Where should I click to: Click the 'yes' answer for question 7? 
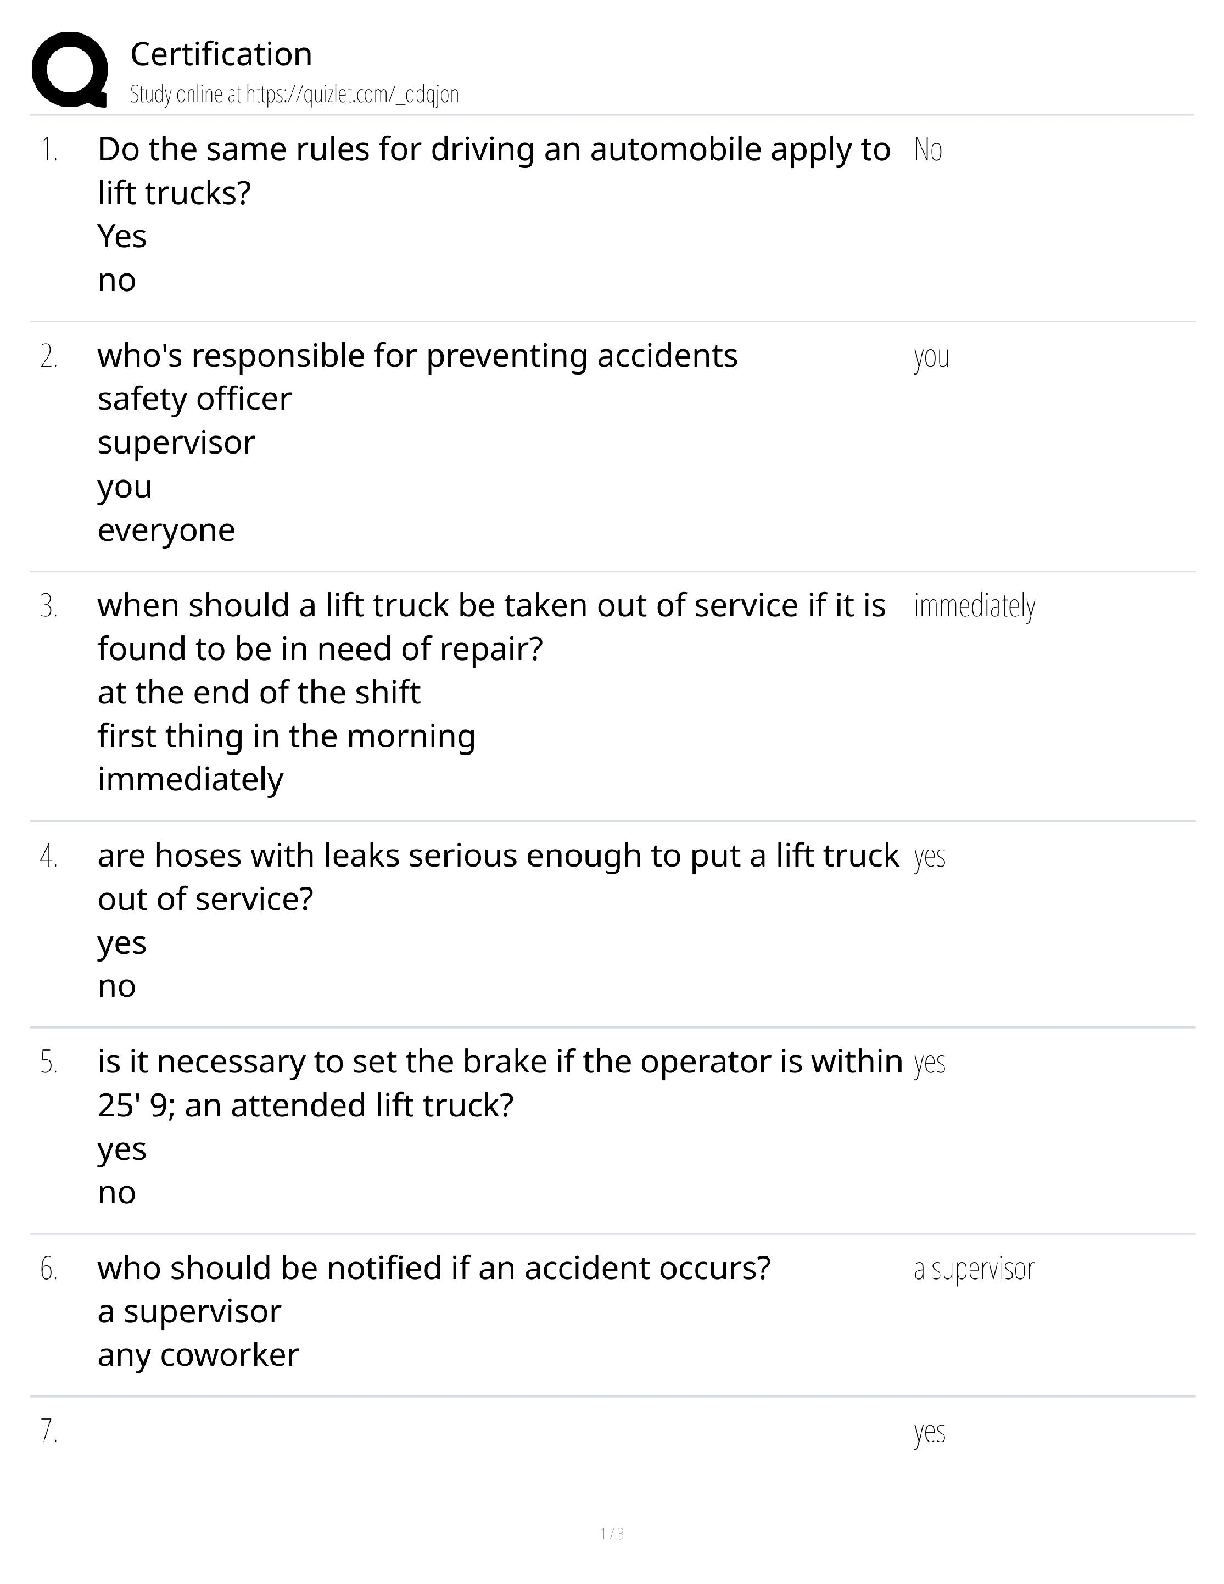click(929, 1433)
